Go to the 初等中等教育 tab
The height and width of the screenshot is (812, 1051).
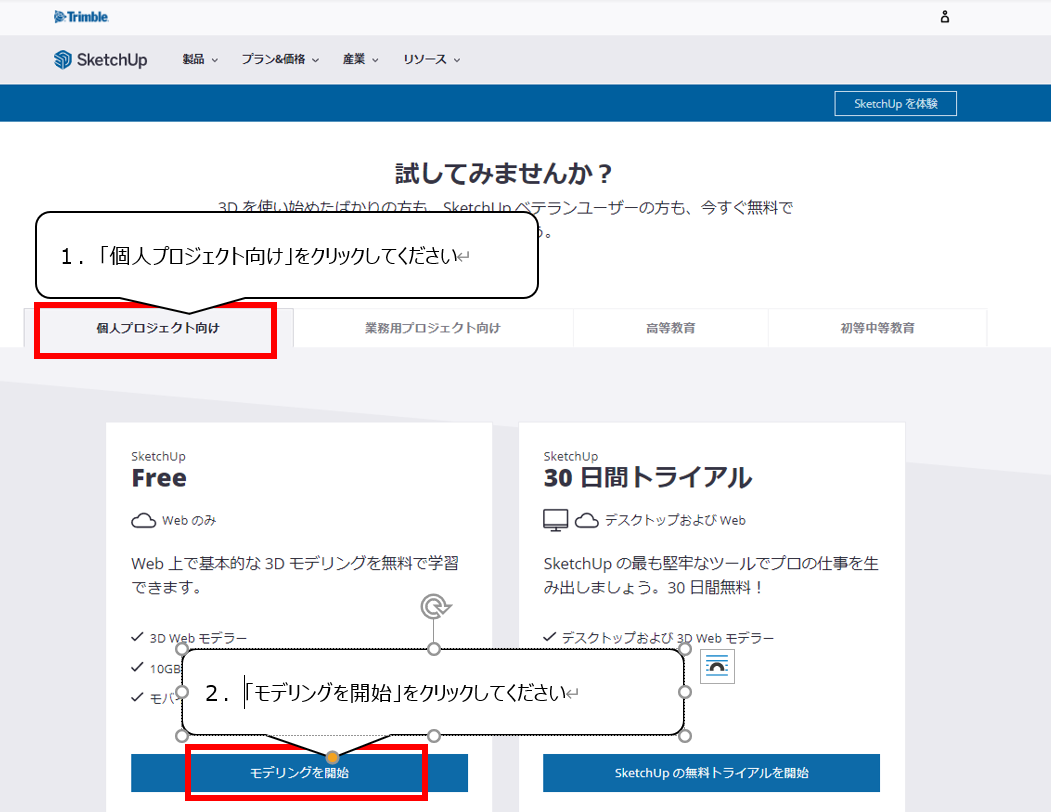click(x=877, y=328)
